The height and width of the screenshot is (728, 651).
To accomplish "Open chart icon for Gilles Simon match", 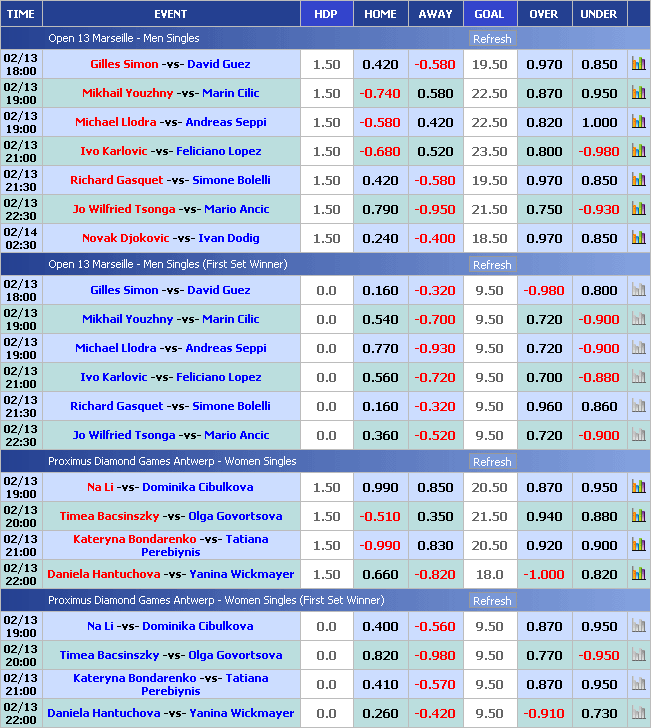I will [638, 64].
